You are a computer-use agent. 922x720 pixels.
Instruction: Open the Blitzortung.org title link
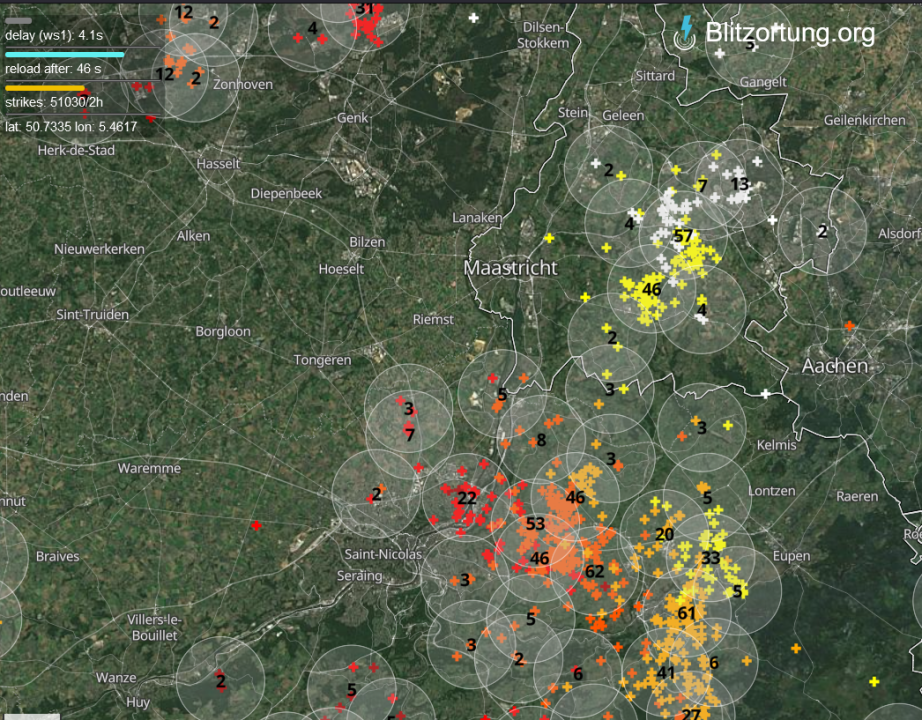click(790, 33)
